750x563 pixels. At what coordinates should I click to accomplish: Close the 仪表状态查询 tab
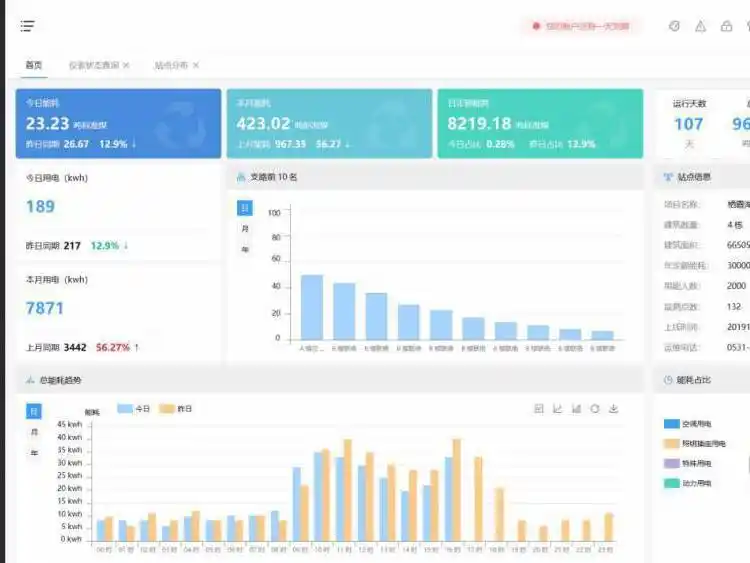[x=126, y=65]
